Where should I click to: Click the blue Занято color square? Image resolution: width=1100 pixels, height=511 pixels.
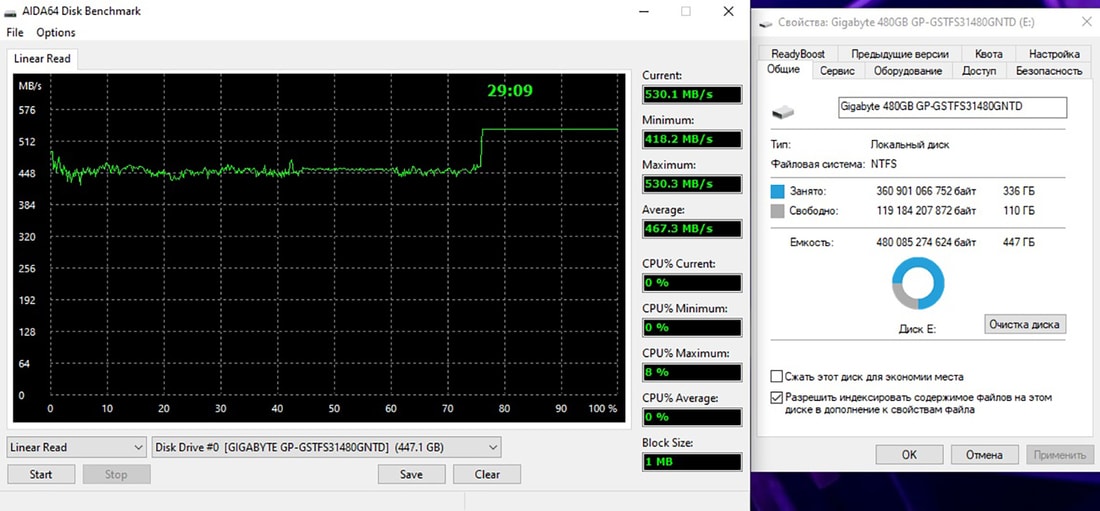(x=779, y=190)
